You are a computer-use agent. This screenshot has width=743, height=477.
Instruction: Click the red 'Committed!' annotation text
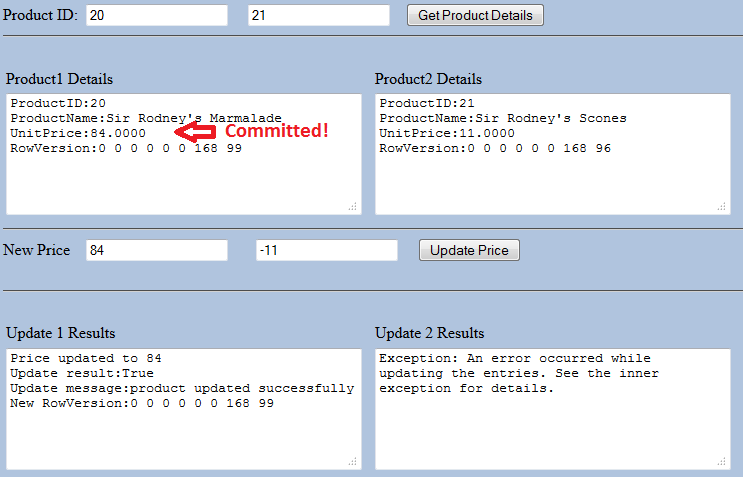[276, 131]
